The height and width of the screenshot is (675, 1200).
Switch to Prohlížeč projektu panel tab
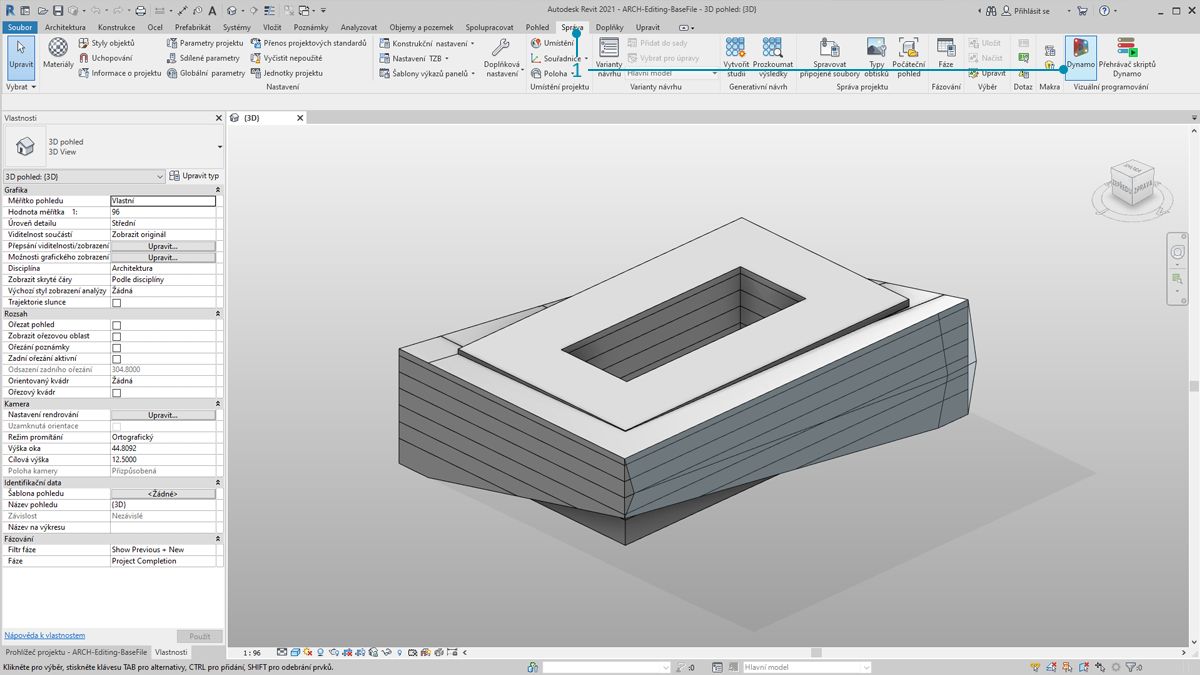(x=75, y=651)
